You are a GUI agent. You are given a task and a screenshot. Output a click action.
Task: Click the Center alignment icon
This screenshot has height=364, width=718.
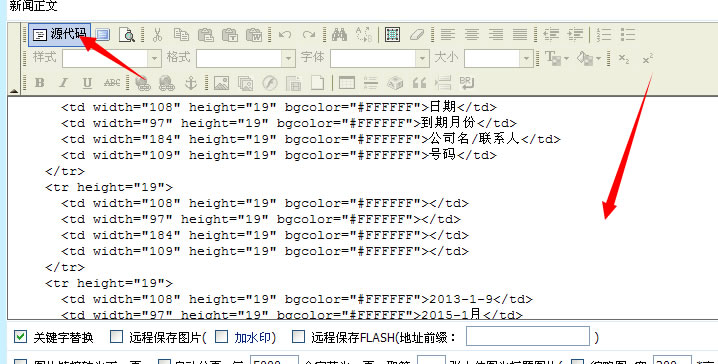[472, 35]
